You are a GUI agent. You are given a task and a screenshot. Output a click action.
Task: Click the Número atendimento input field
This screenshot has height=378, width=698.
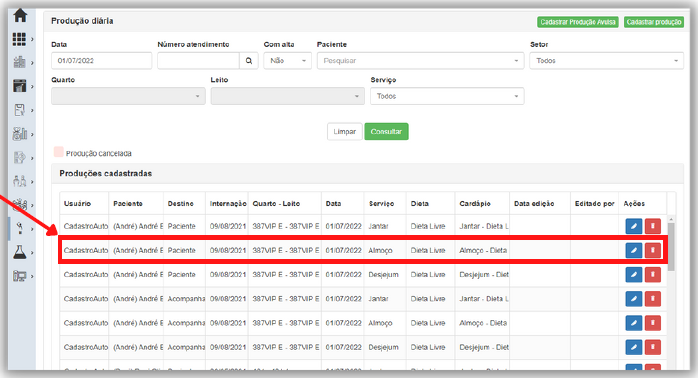198,61
